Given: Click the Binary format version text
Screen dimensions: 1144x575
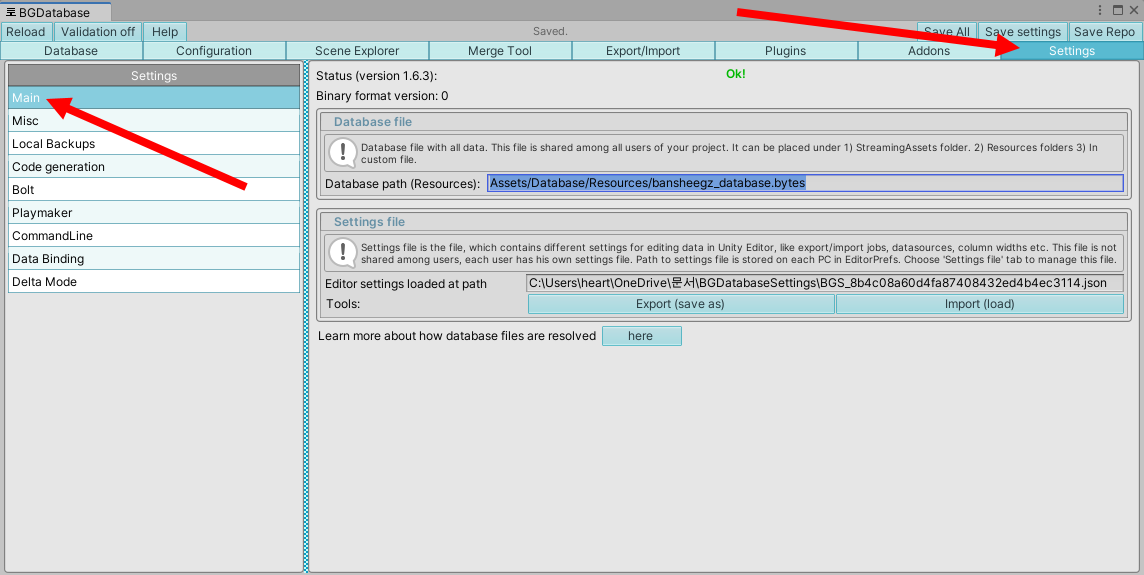Looking at the screenshot, I should (382, 96).
